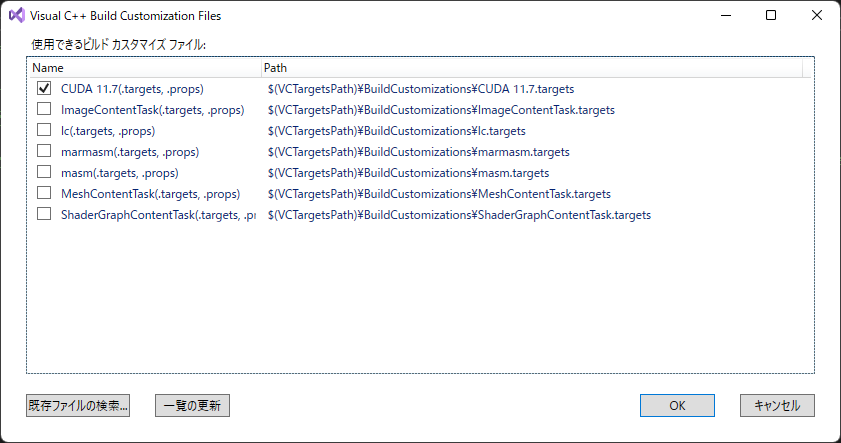
Task: Select the masm.targets path entry
Action: [408, 173]
